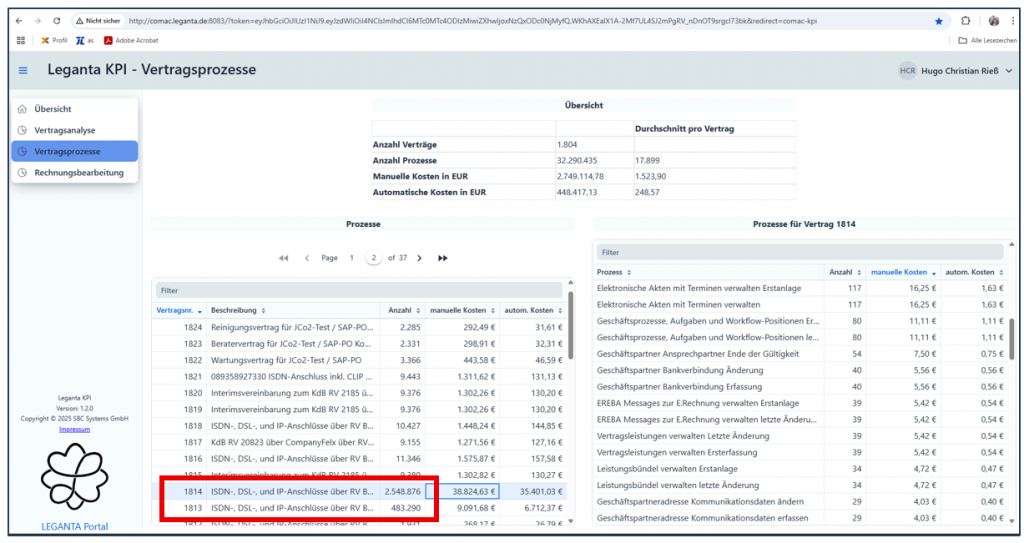This screenshot has width=1024, height=543.
Task: Jump to first page of Prozesse table
Action: [x=283, y=258]
